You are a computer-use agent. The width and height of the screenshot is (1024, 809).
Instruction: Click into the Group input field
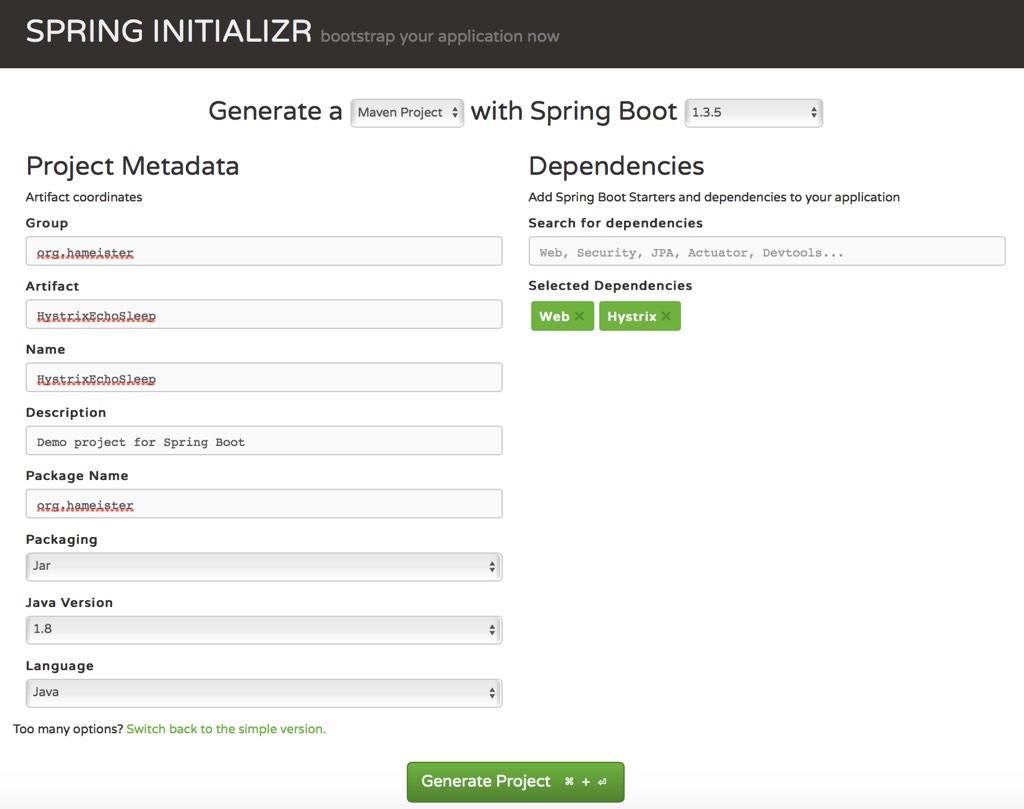pos(264,252)
